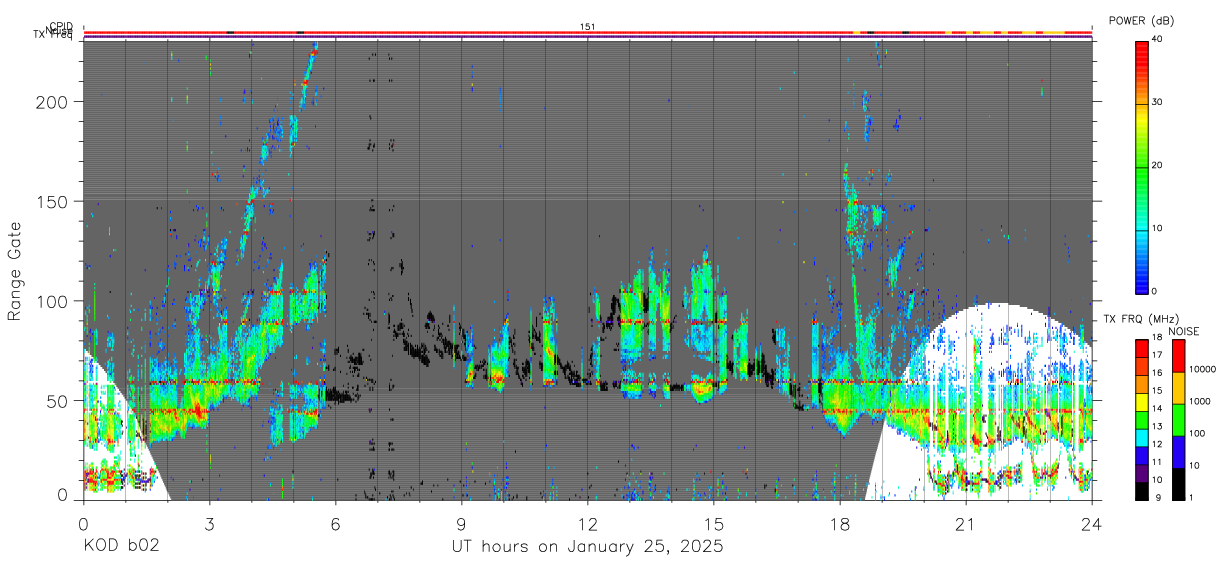The height and width of the screenshot is (567, 1228).
Task: Click the "9" UT hour tick label
Action: (x=462, y=523)
